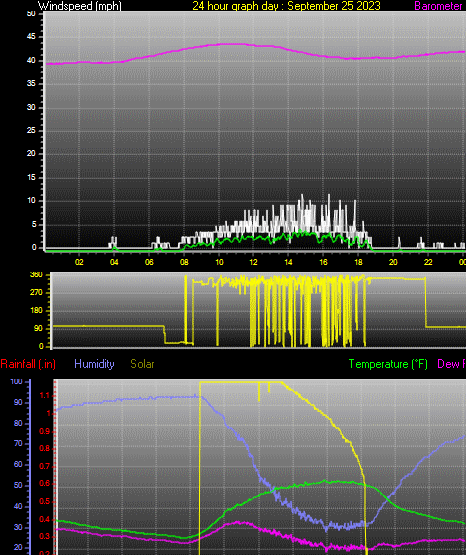Click the '02' hour label on the time axis

(79, 262)
